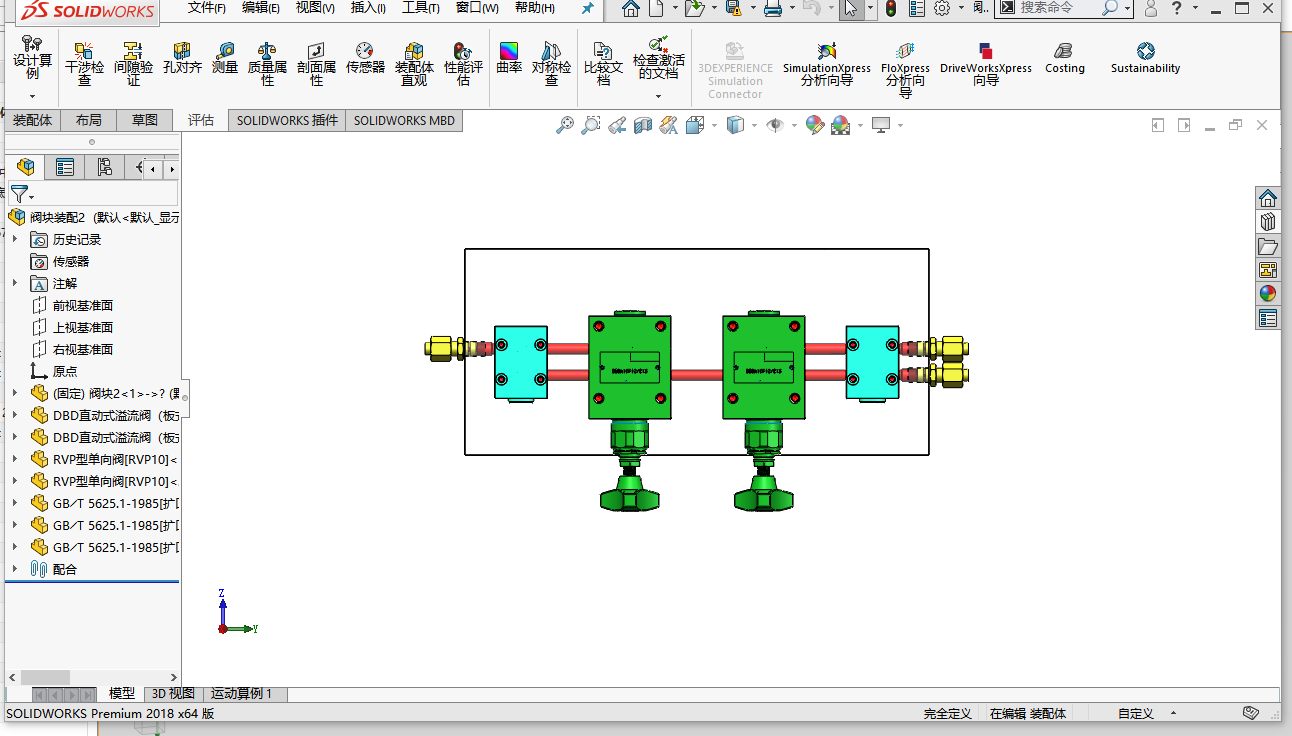Open 质量属性 mass properties
Viewport: 1292px width, 736px height.
[x=267, y=60]
